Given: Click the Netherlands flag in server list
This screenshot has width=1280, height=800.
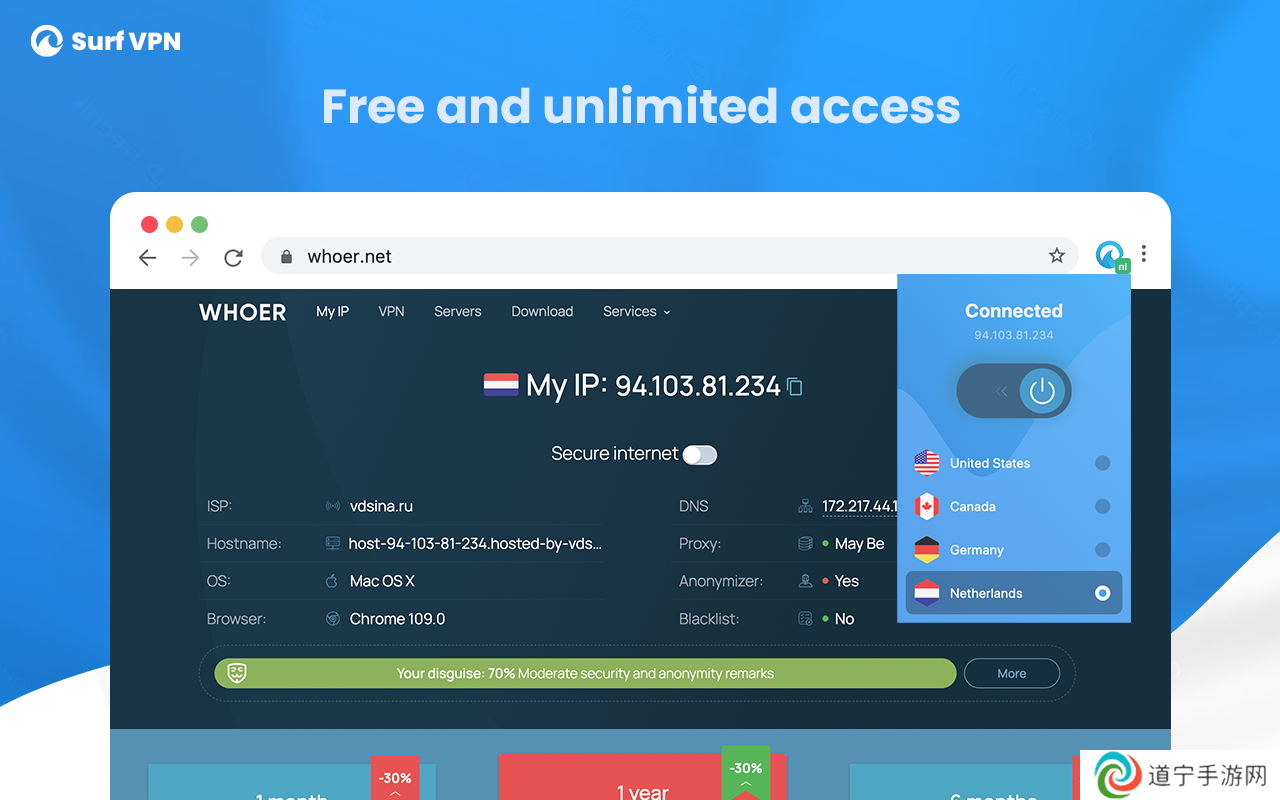Looking at the screenshot, I should tap(927, 593).
